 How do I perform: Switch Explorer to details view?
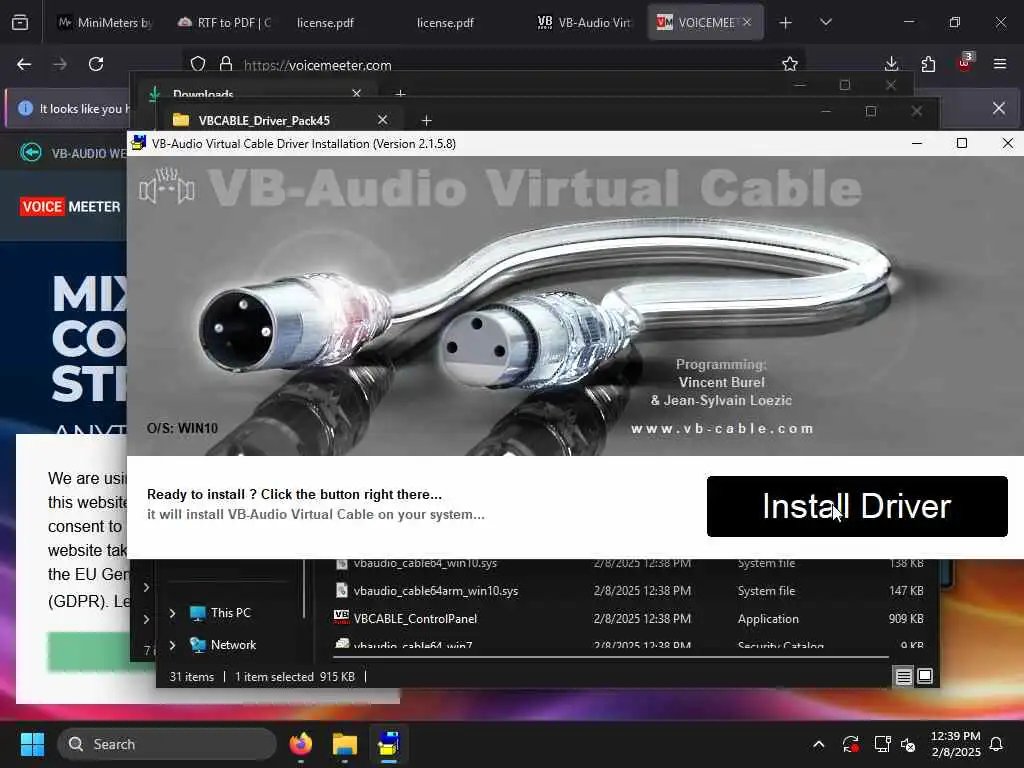(x=903, y=677)
